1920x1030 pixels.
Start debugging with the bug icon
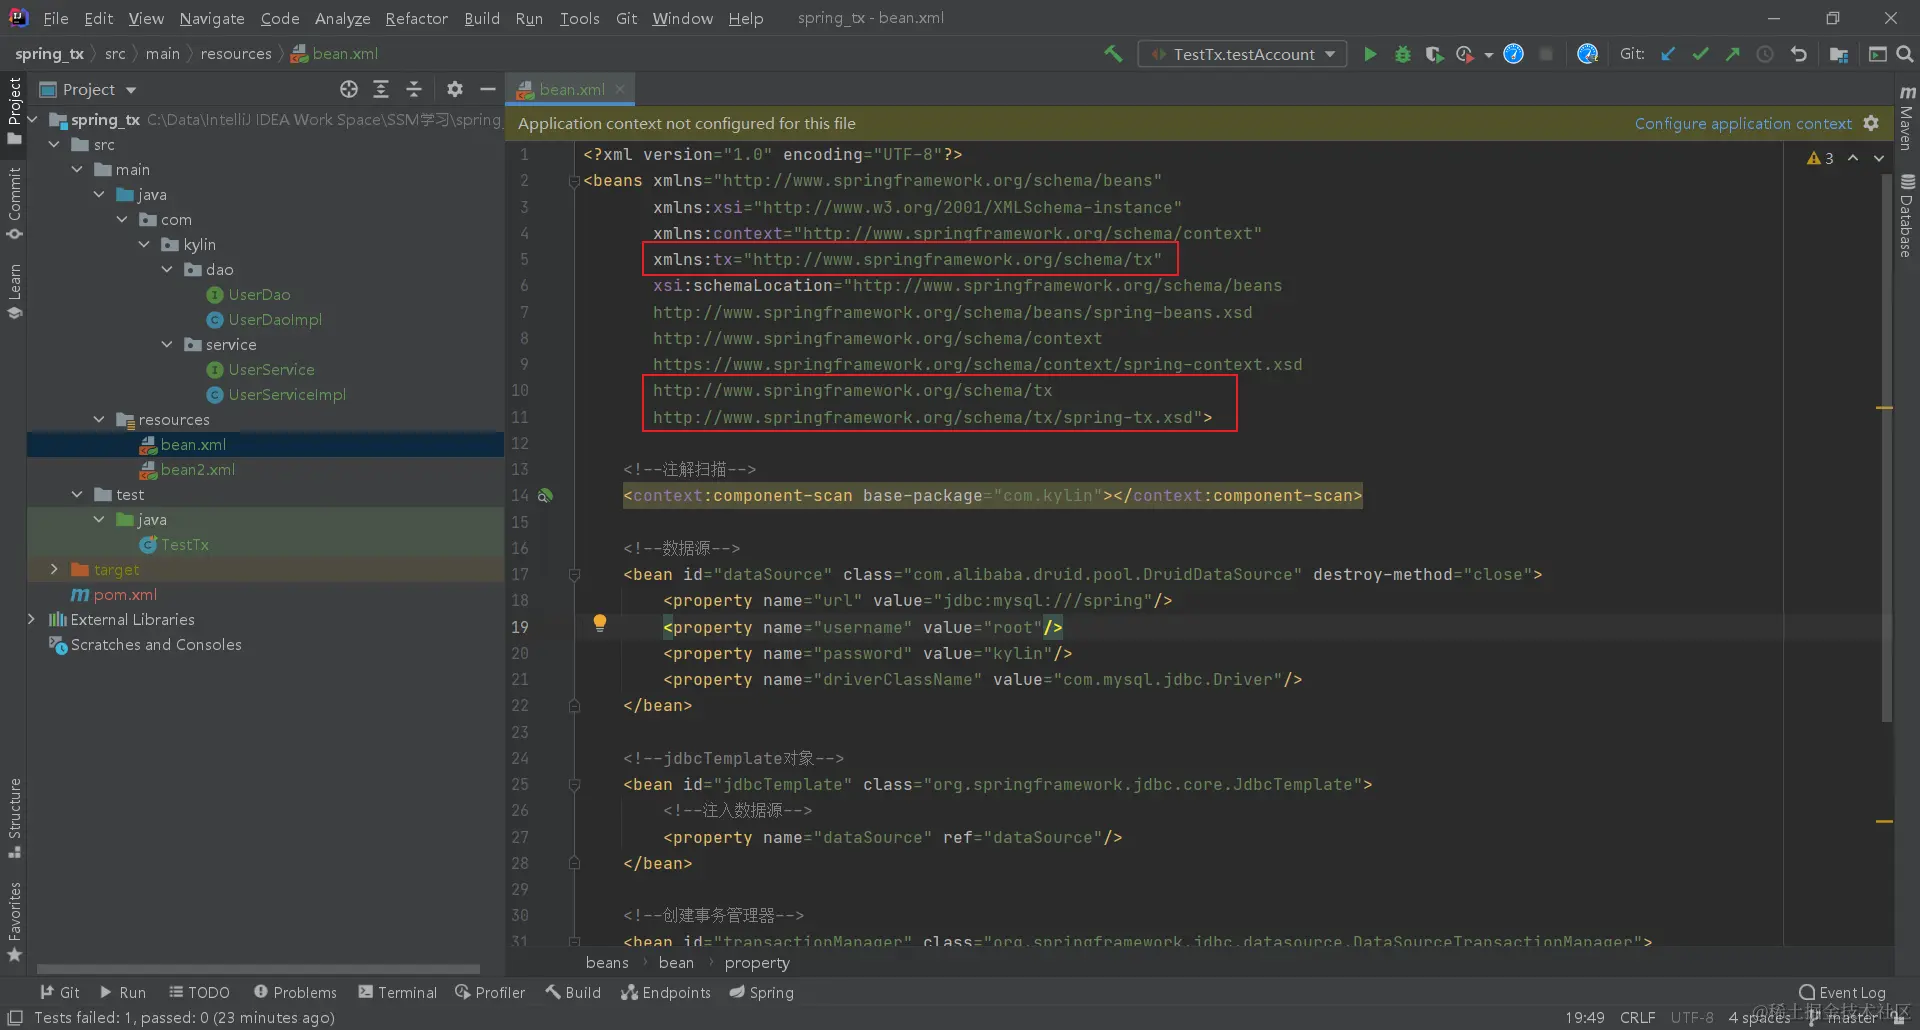[x=1402, y=54]
